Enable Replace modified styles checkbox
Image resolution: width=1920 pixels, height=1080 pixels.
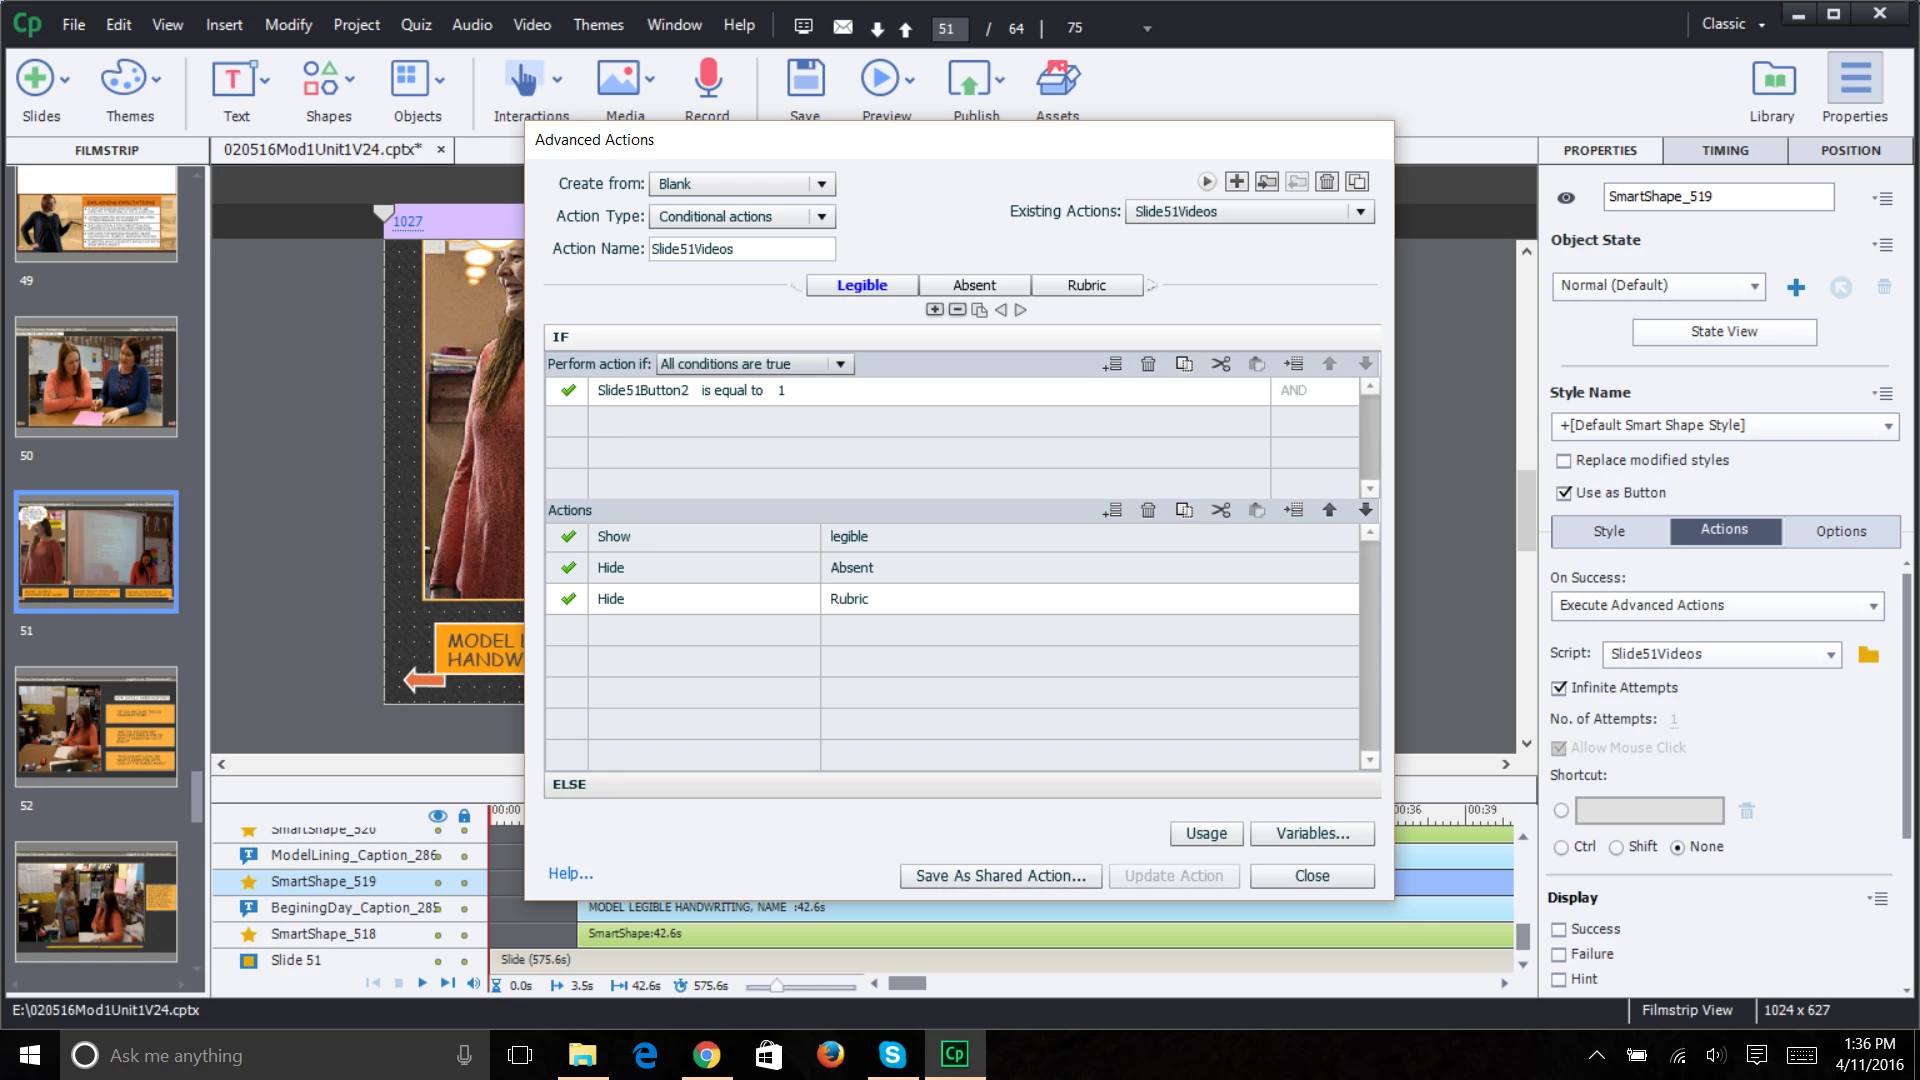click(1564, 461)
